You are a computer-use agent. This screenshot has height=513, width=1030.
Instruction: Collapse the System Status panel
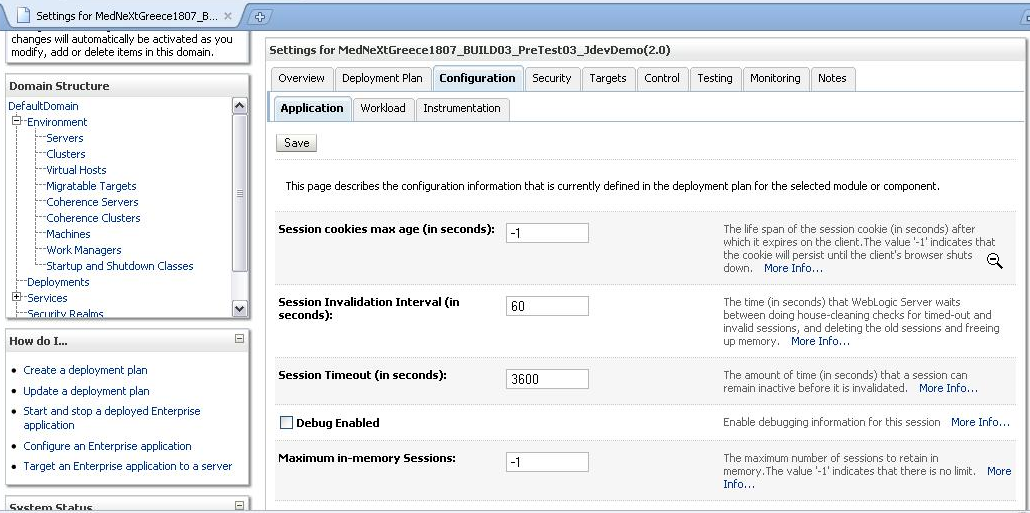[x=239, y=506]
